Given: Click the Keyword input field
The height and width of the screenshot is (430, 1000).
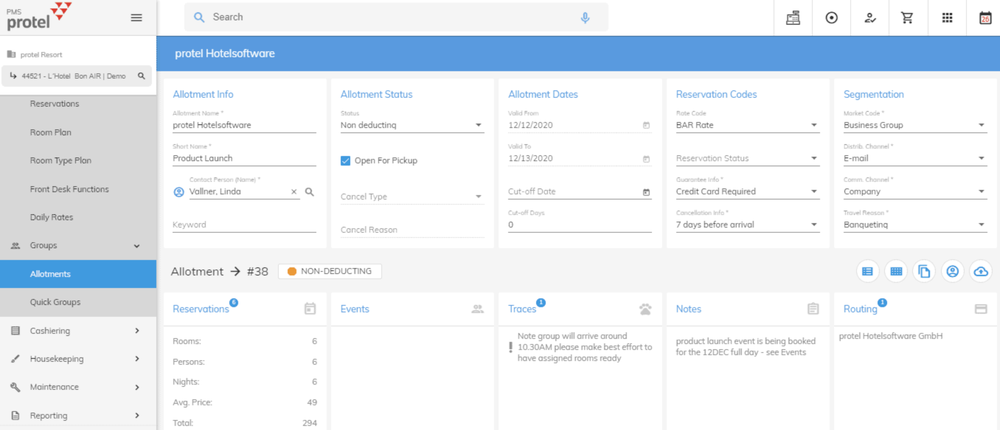Looking at the screenshot, I should point(244,225).
